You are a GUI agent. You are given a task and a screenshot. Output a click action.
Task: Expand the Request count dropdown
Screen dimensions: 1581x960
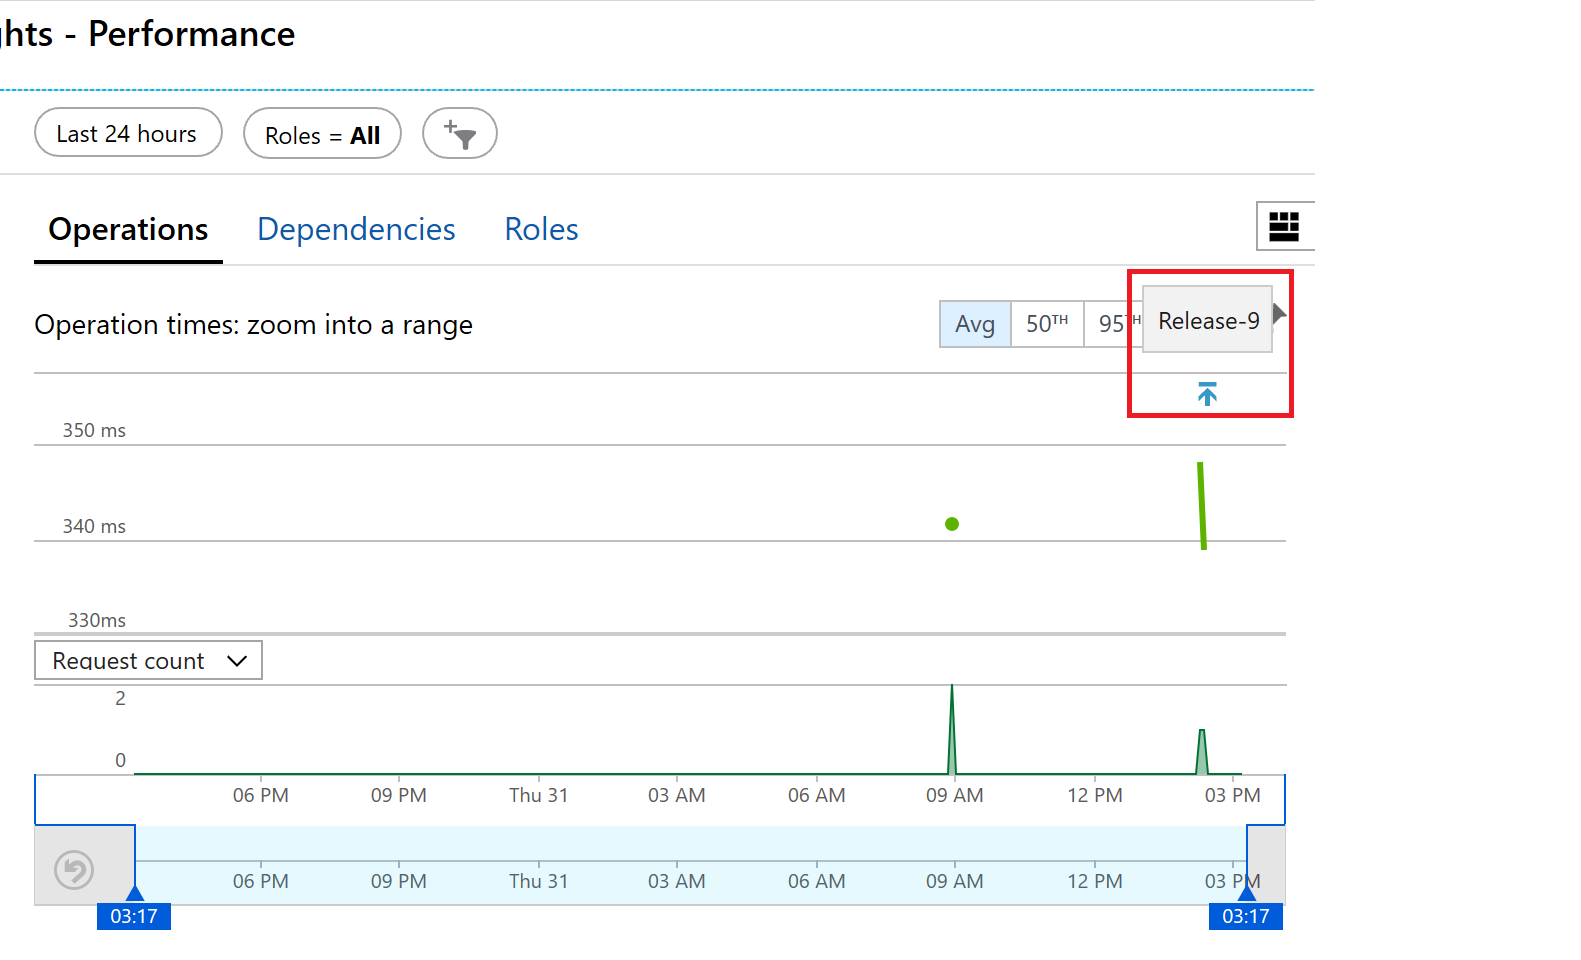coord(148,661)
